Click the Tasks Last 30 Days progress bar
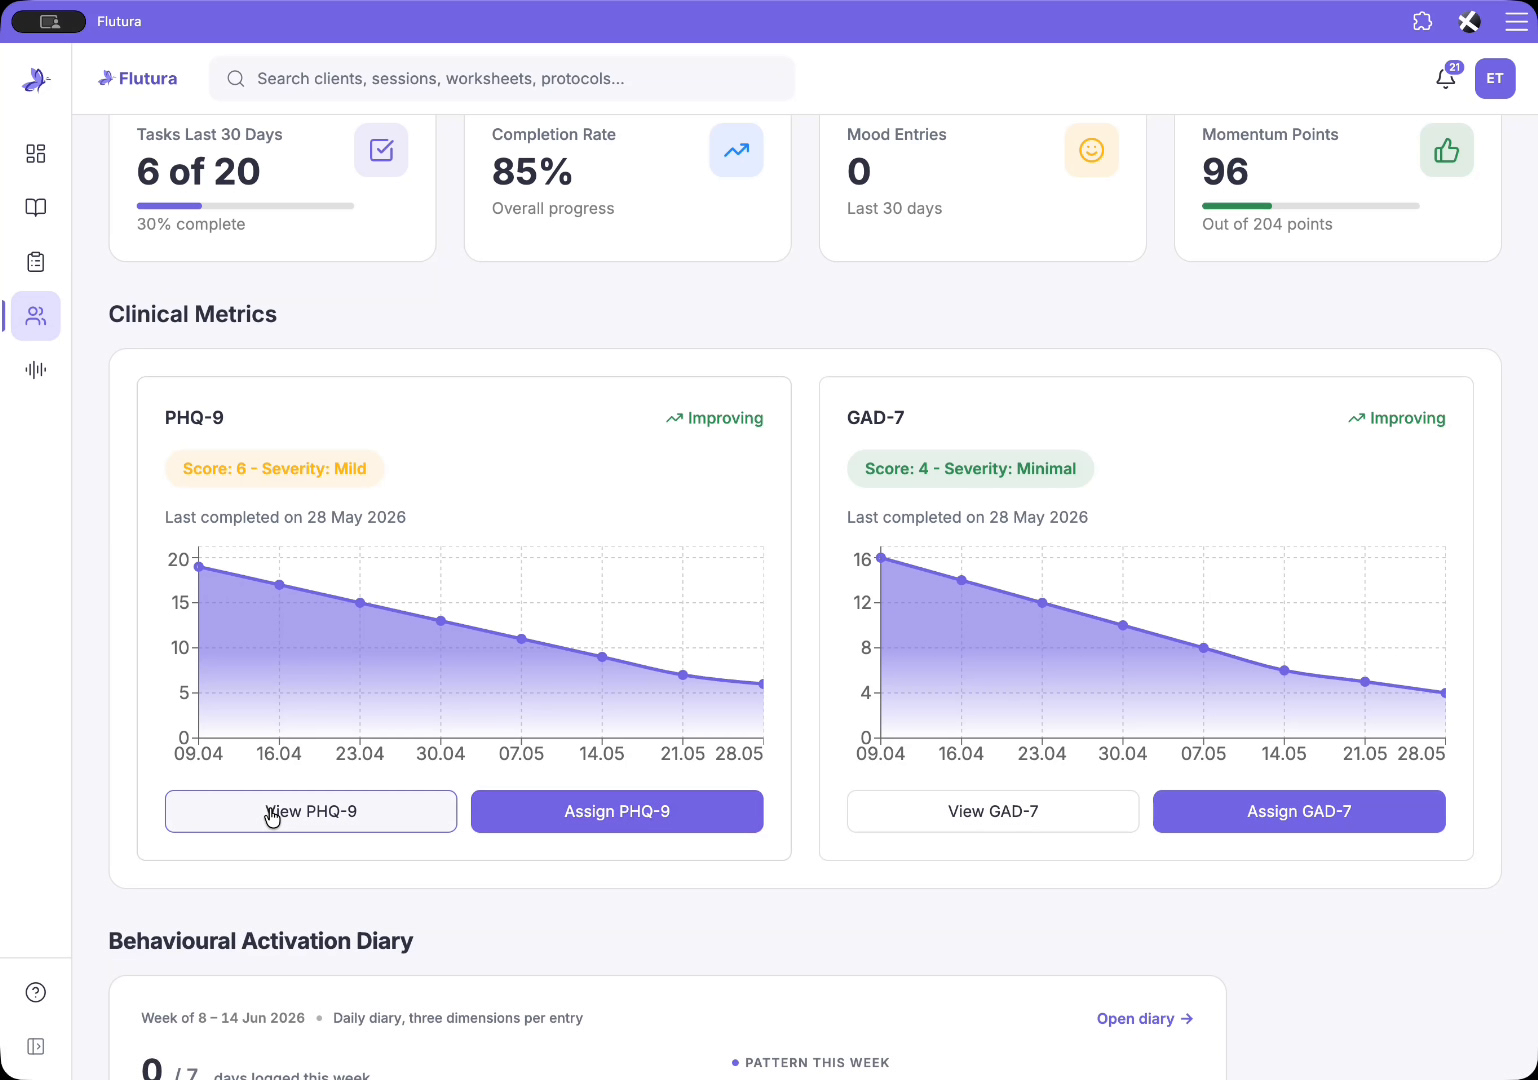Image resolution: width=1538 pixels, height=1080 pixels. point(245,206)
